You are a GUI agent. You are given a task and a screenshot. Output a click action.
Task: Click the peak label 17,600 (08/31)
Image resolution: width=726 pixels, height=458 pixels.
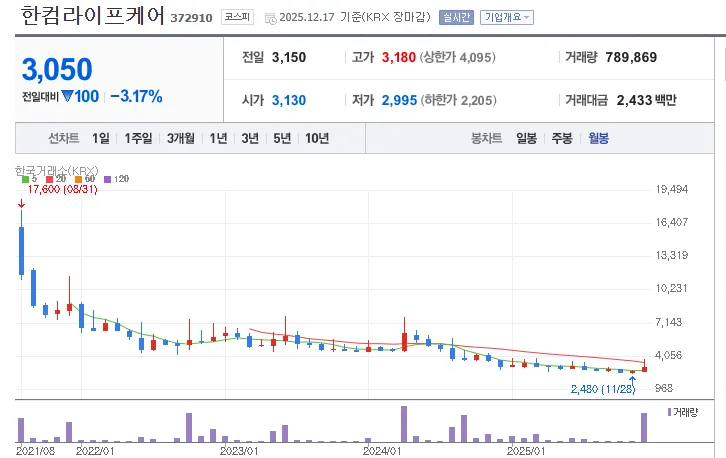tap(63, 189)
